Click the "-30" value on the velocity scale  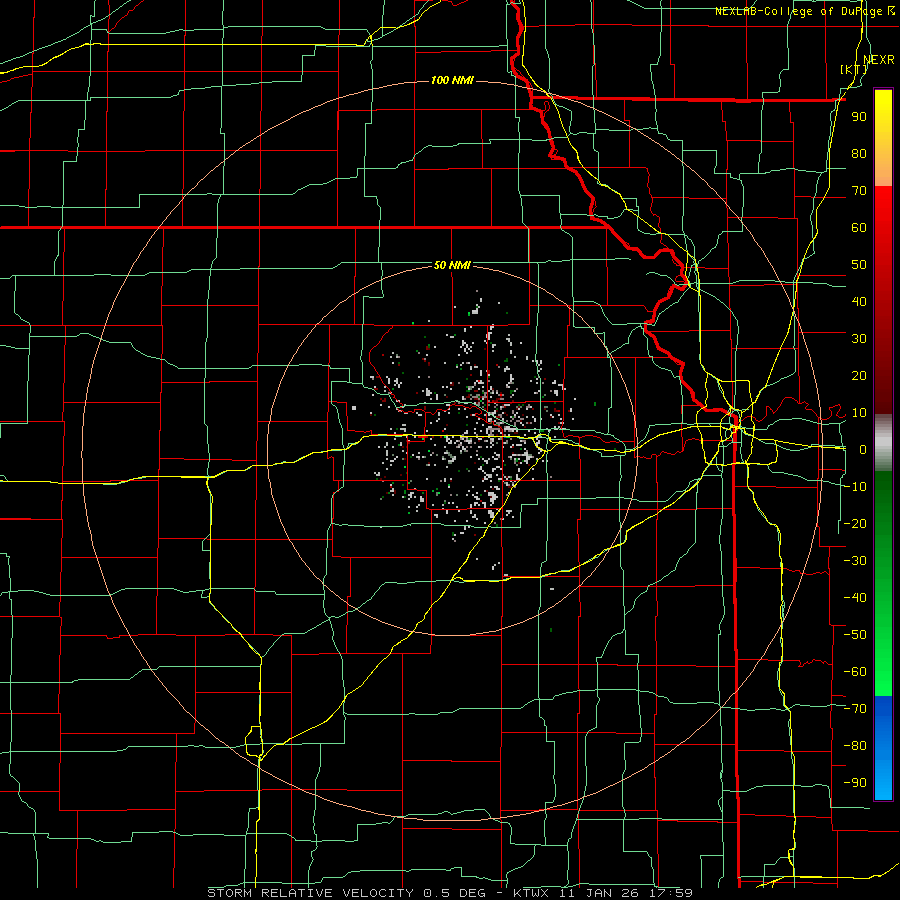click(x=855, y=561)
